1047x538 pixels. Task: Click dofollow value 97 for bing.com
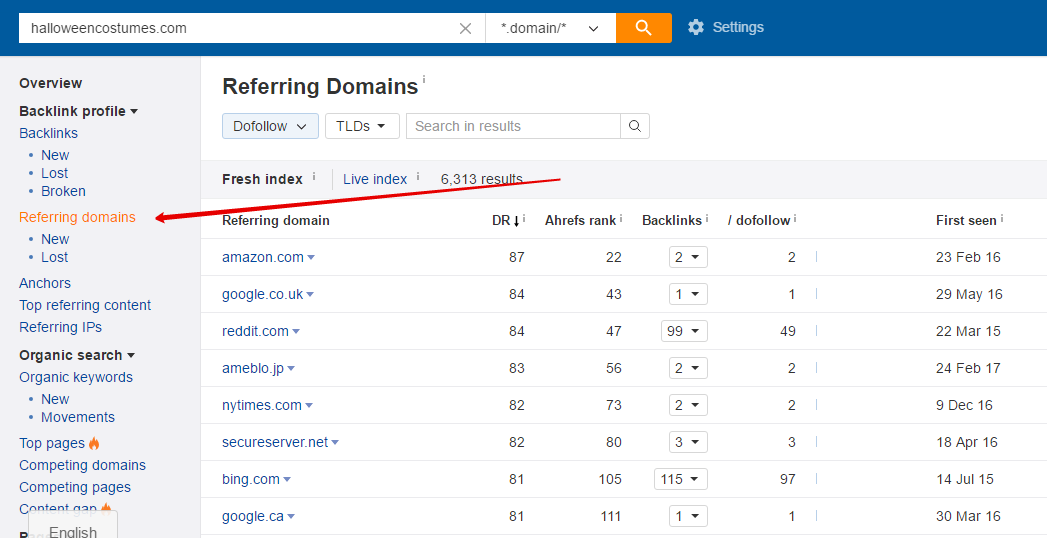coord(787,479)
